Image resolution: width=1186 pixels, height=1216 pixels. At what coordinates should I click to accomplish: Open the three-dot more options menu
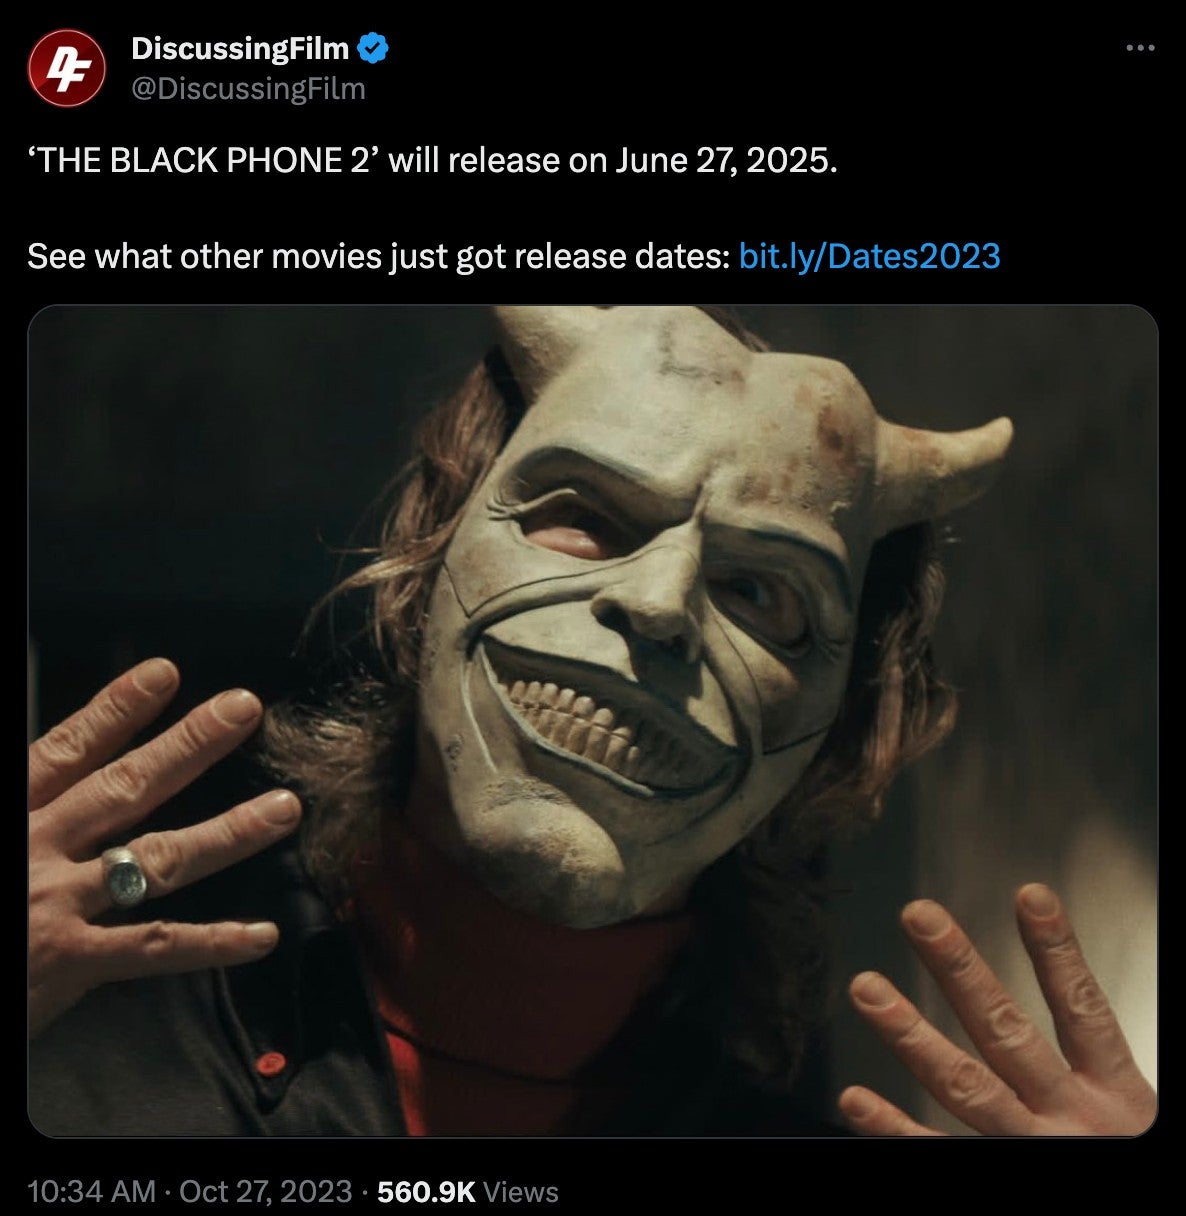[x=1139, y=48]
